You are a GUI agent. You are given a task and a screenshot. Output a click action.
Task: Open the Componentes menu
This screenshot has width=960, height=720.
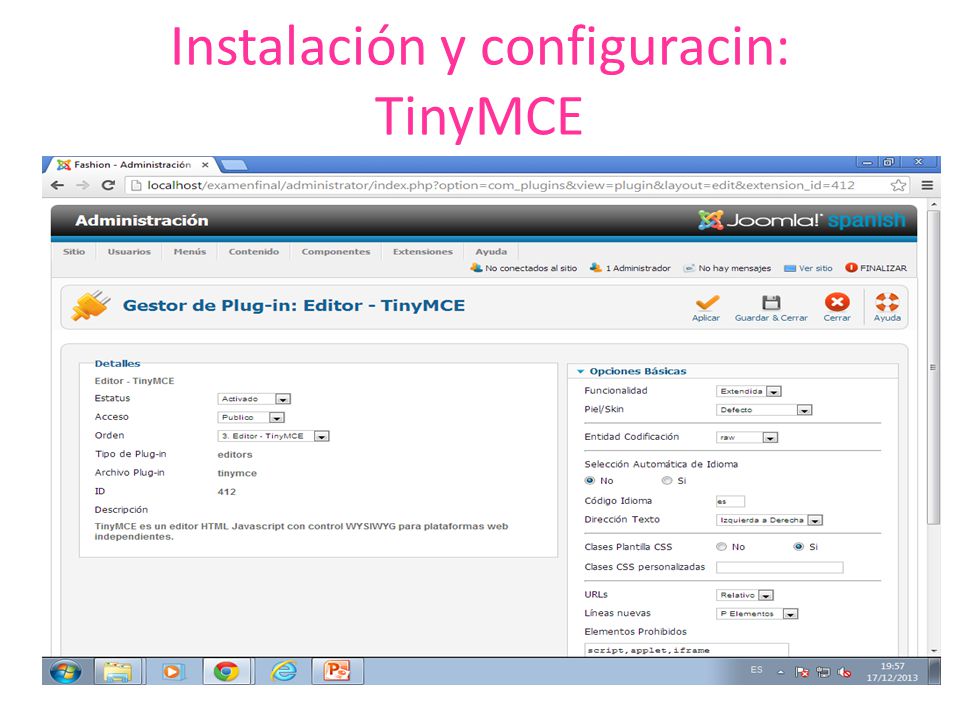pos(336,252)
